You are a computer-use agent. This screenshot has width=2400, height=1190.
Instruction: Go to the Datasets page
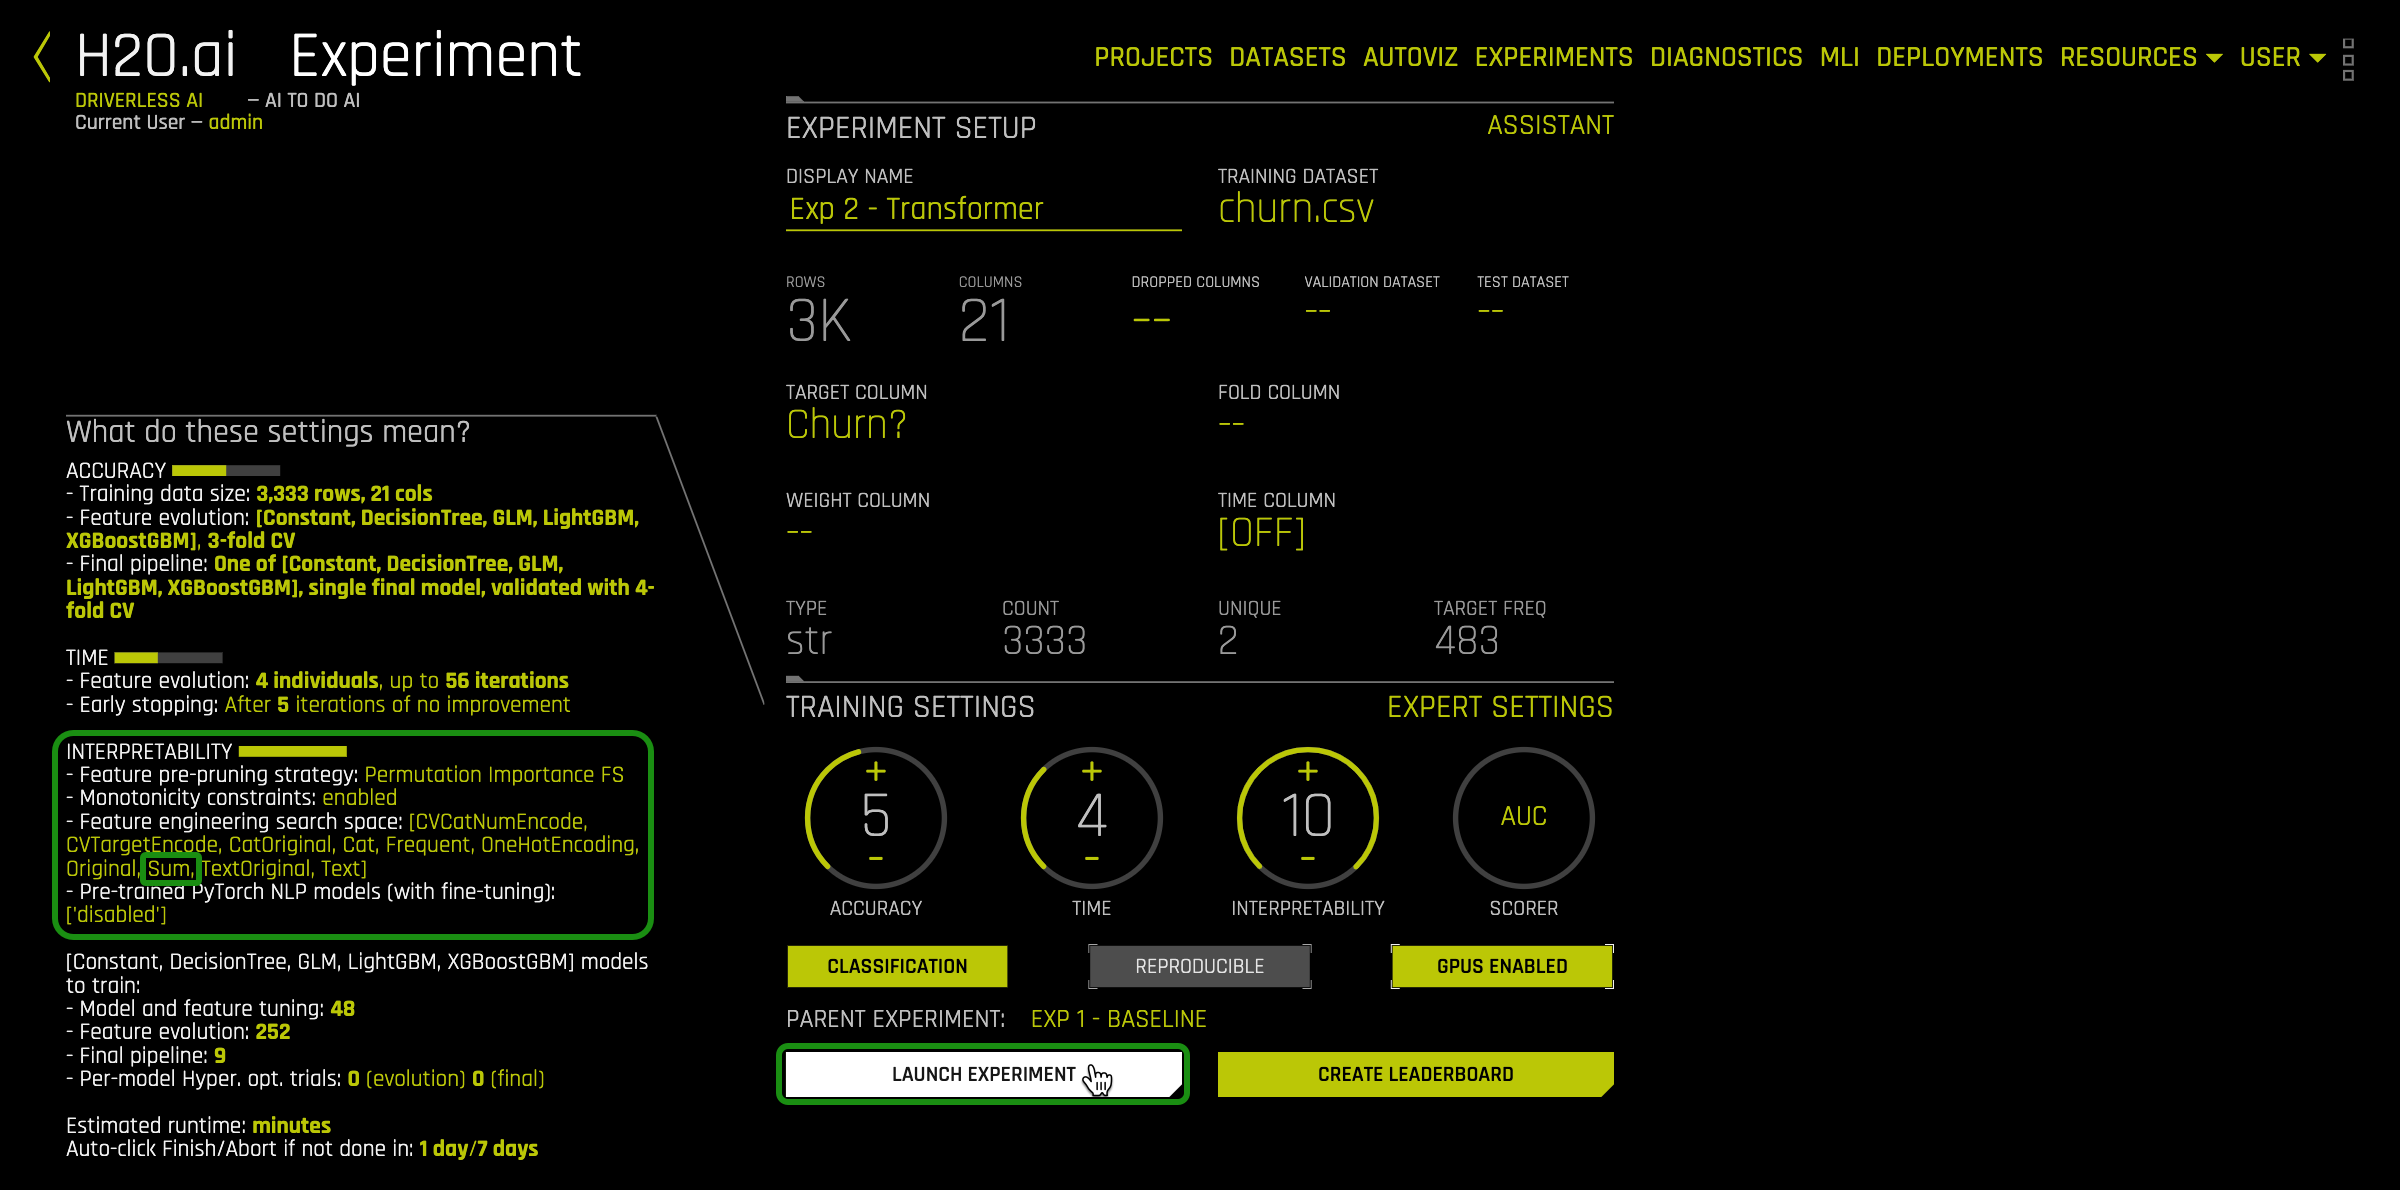(1287, 57)
